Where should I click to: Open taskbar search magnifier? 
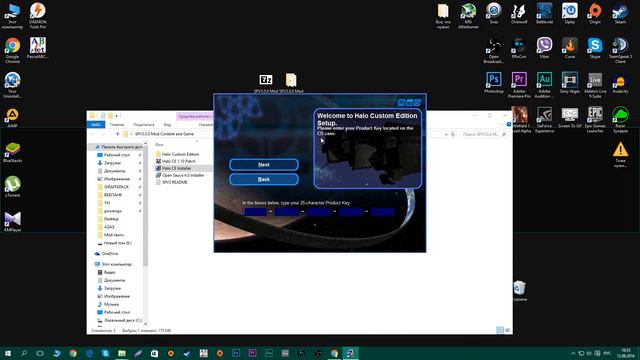[24, 353]
